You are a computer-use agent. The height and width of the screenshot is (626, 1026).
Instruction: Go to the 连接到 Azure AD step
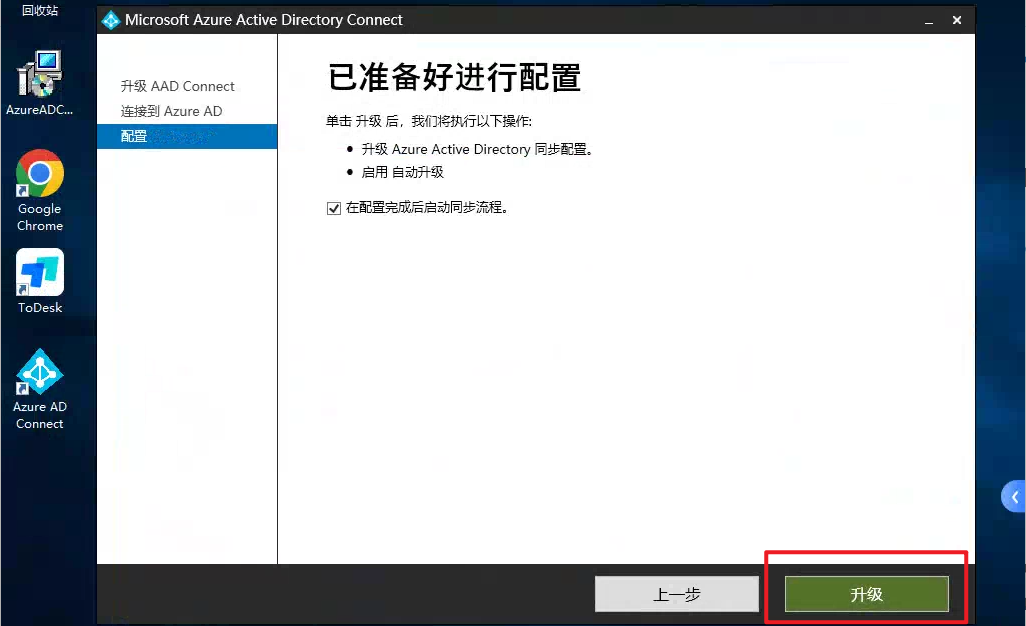click(172, 111)
